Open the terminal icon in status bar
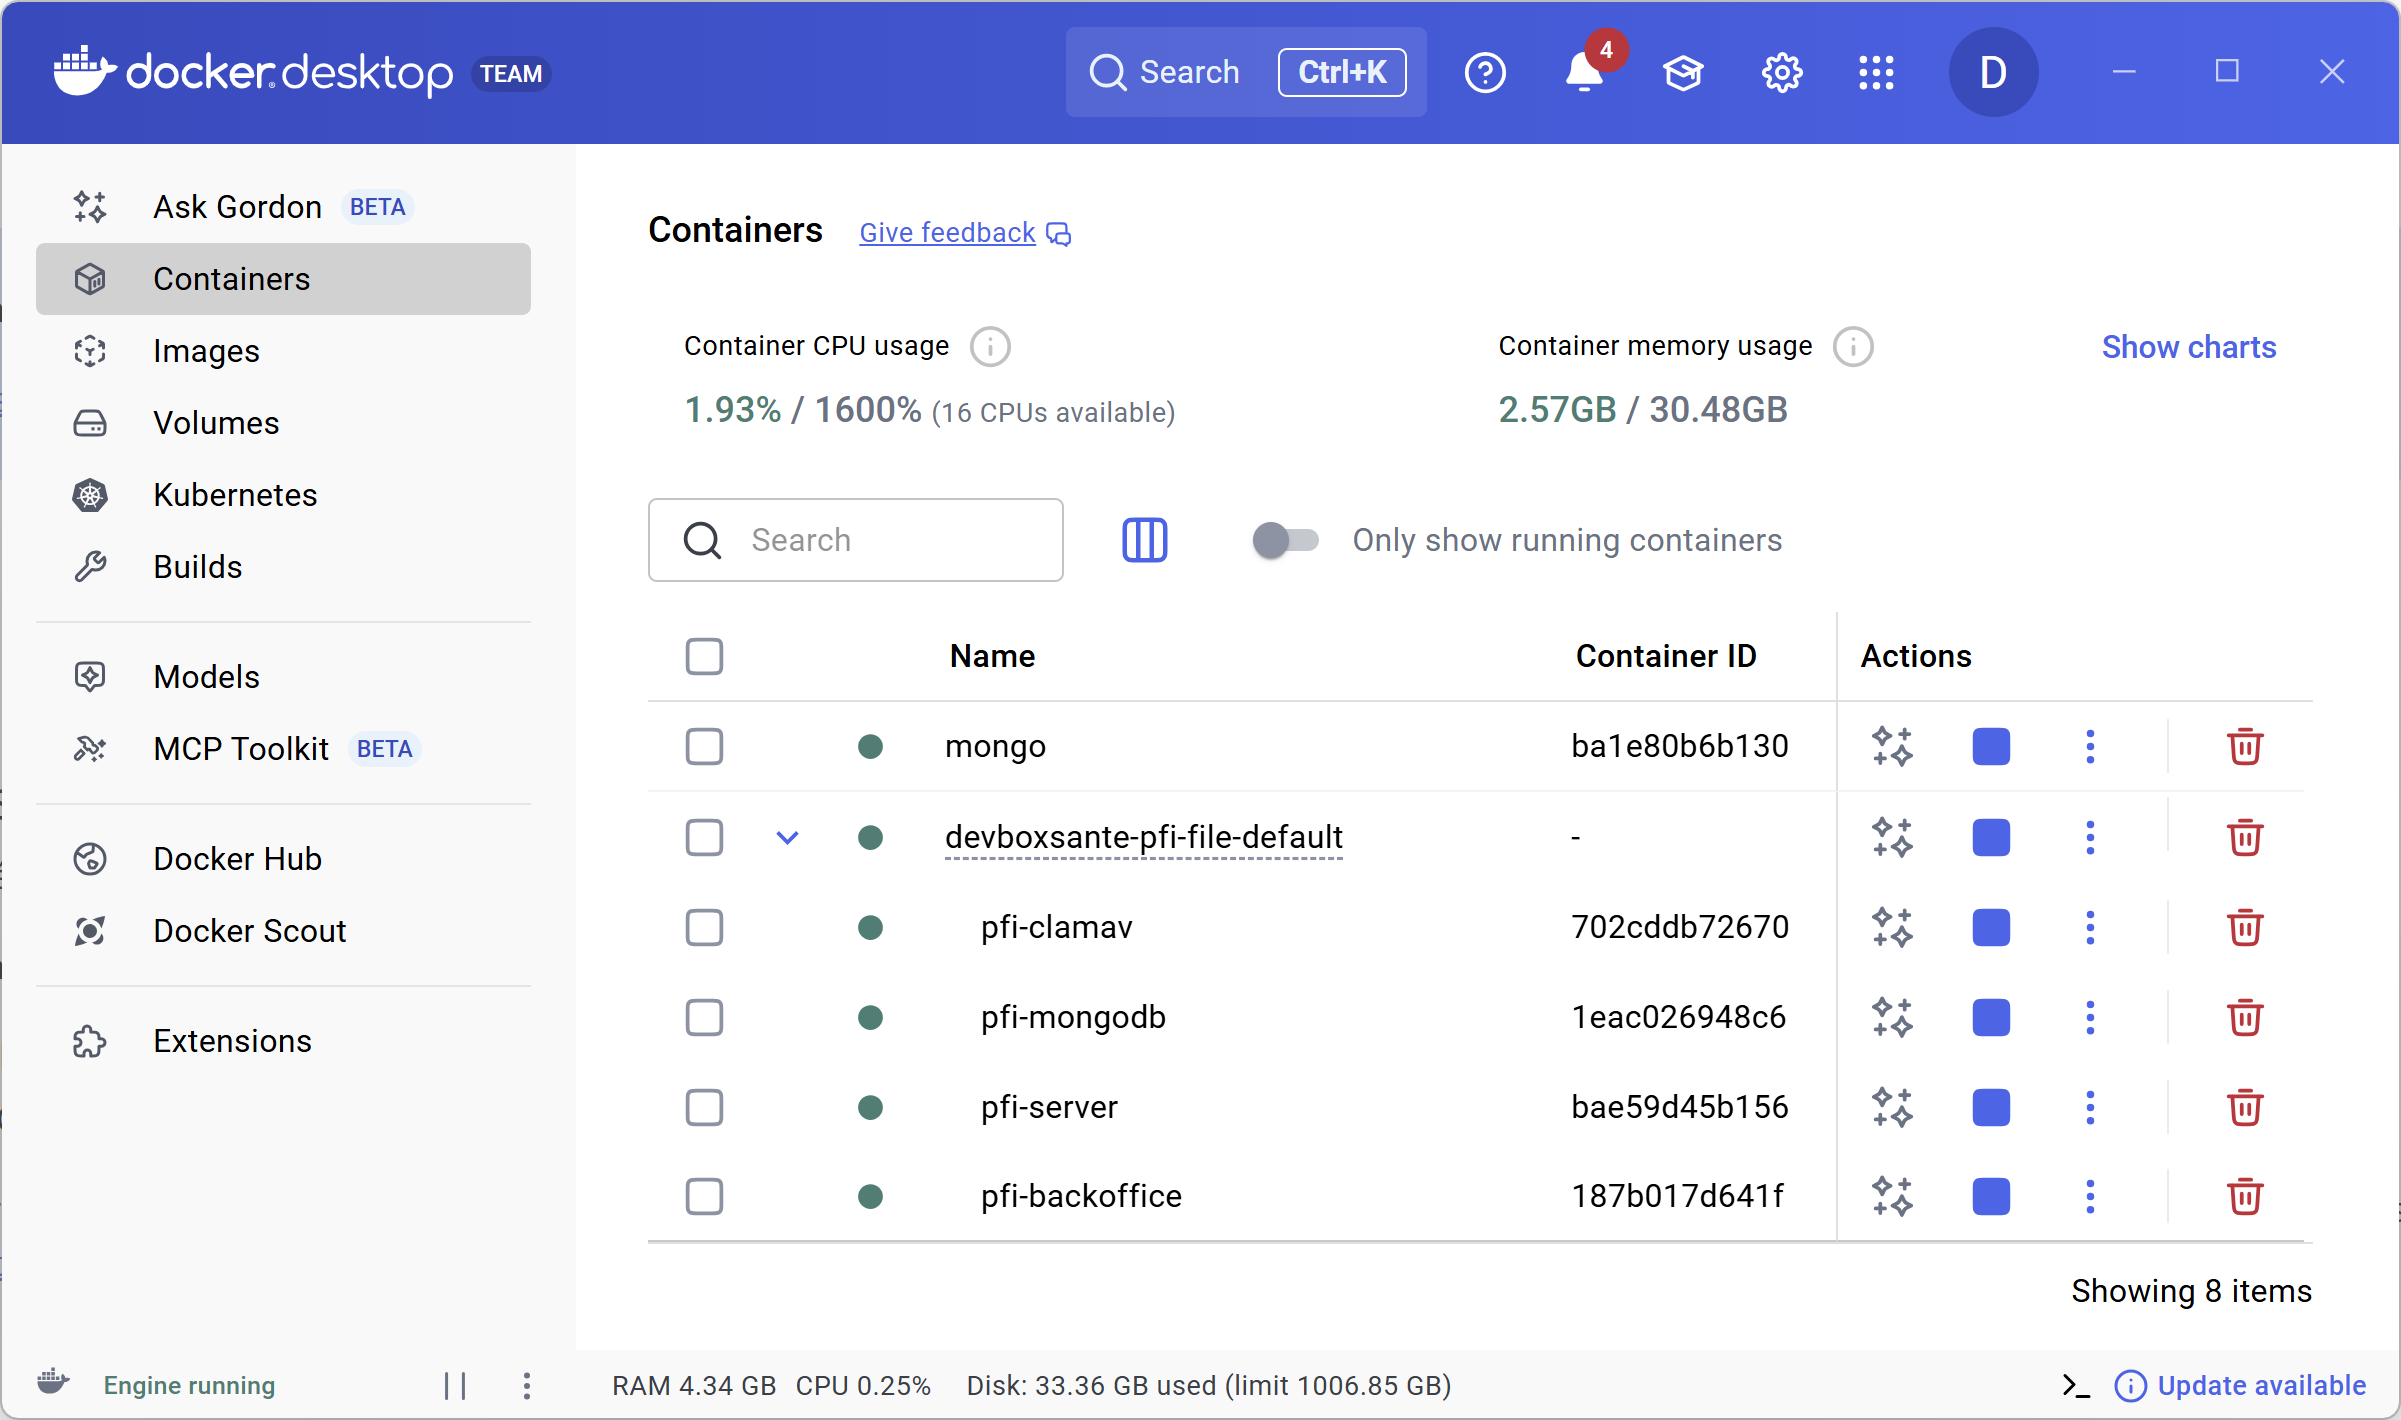 click(2076, 1385)
